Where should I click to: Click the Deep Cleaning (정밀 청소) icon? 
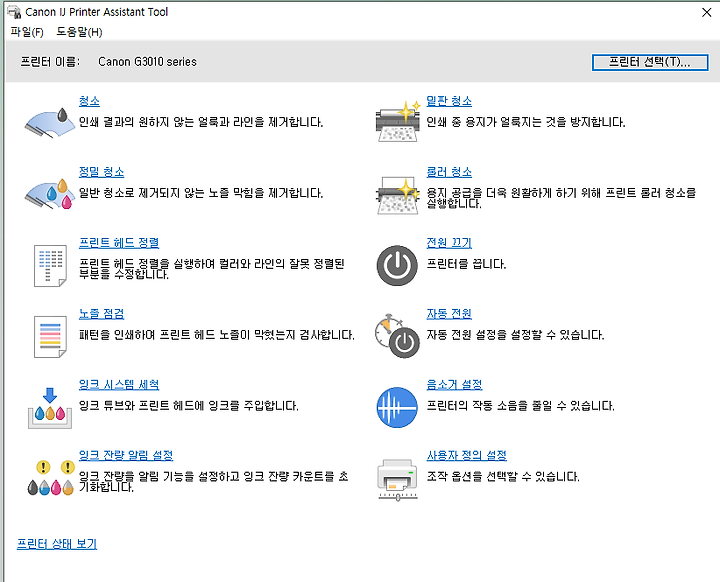click(x=50, y=194)
